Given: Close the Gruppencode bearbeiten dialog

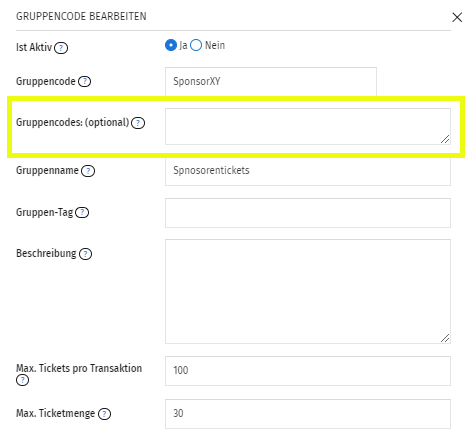Looking at the screenshot, I should pyautogui.click(x=457, y=17).
